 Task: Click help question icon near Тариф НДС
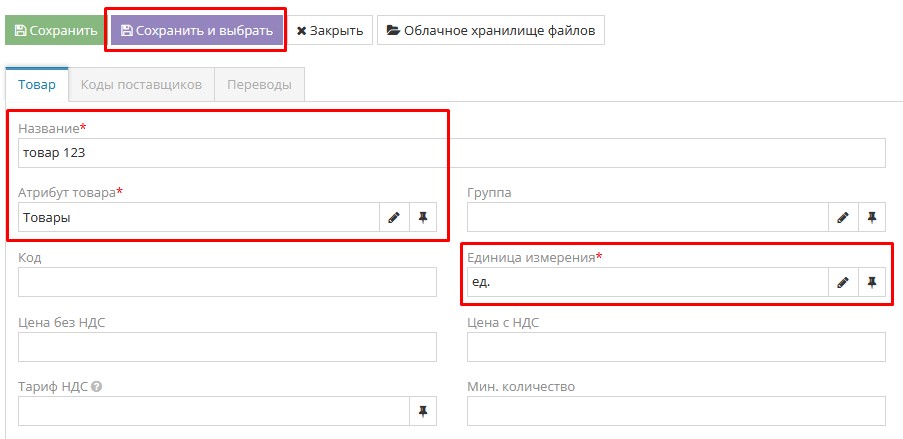97,387
